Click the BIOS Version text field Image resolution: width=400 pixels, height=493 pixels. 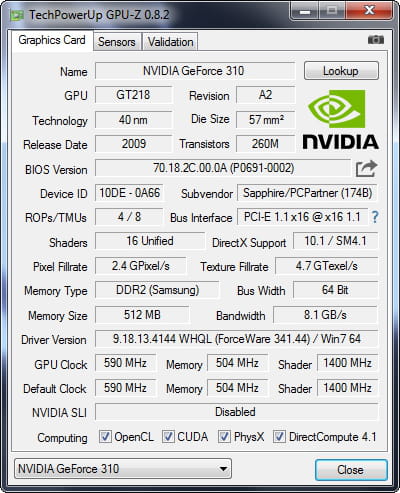[223, 168]
